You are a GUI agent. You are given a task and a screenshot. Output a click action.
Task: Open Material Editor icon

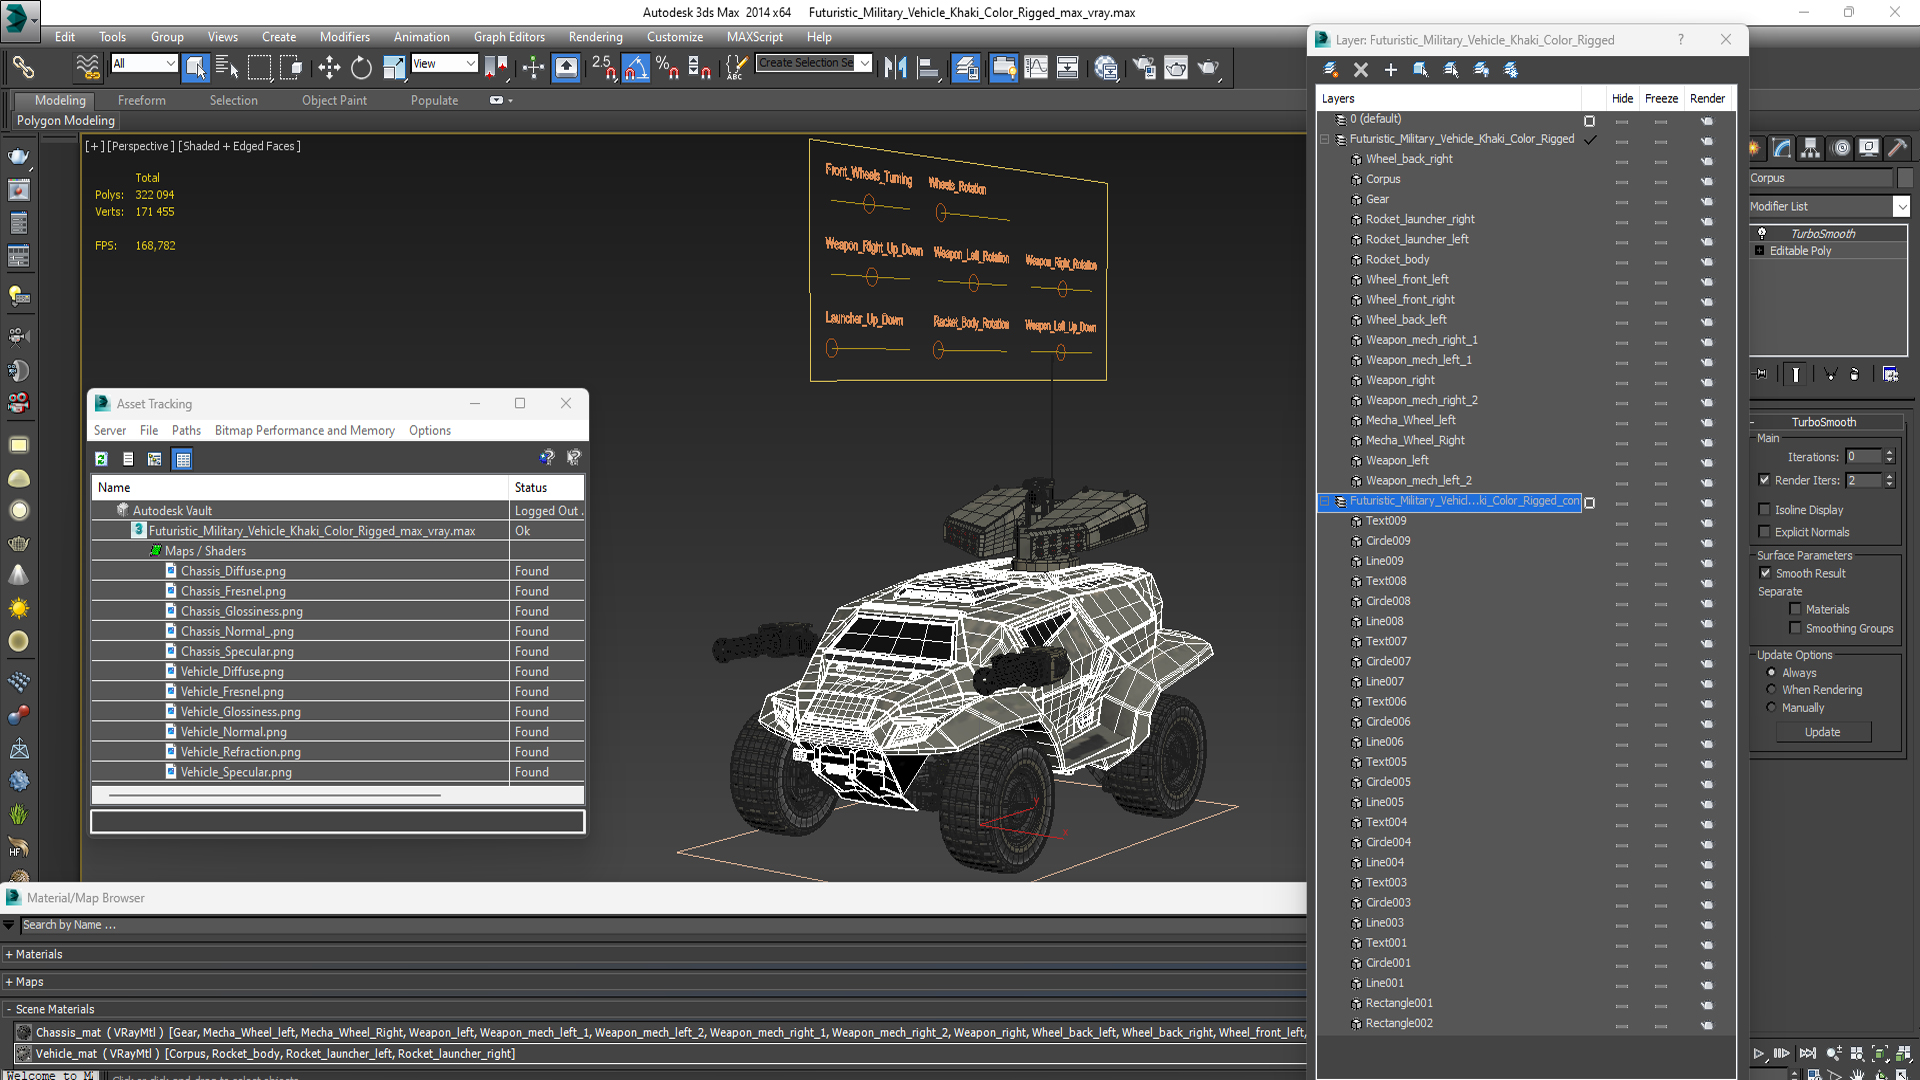coord(1106,67)
